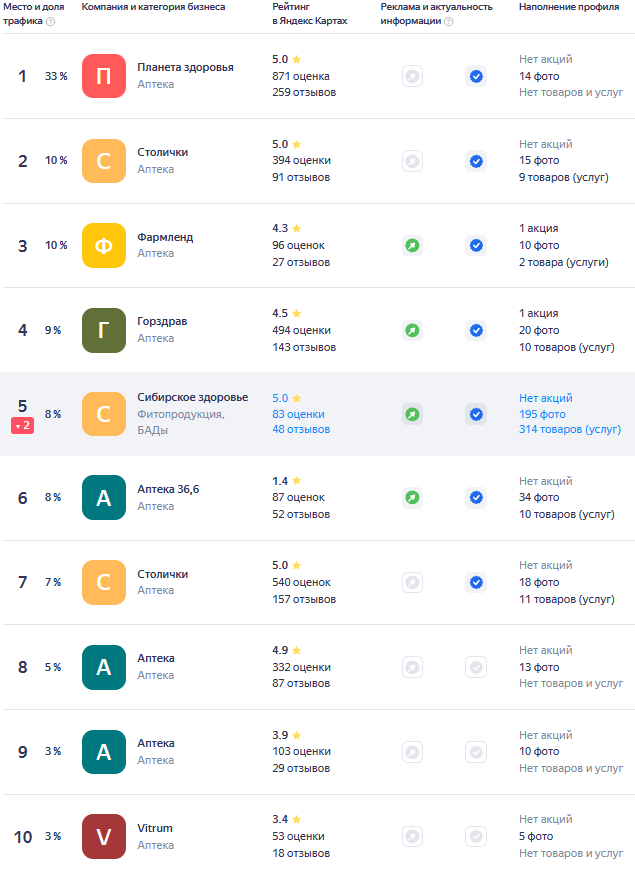Screen dimensions: 635x875
Task: Click the company name 'Горздрав'
Action: [162, 321]
